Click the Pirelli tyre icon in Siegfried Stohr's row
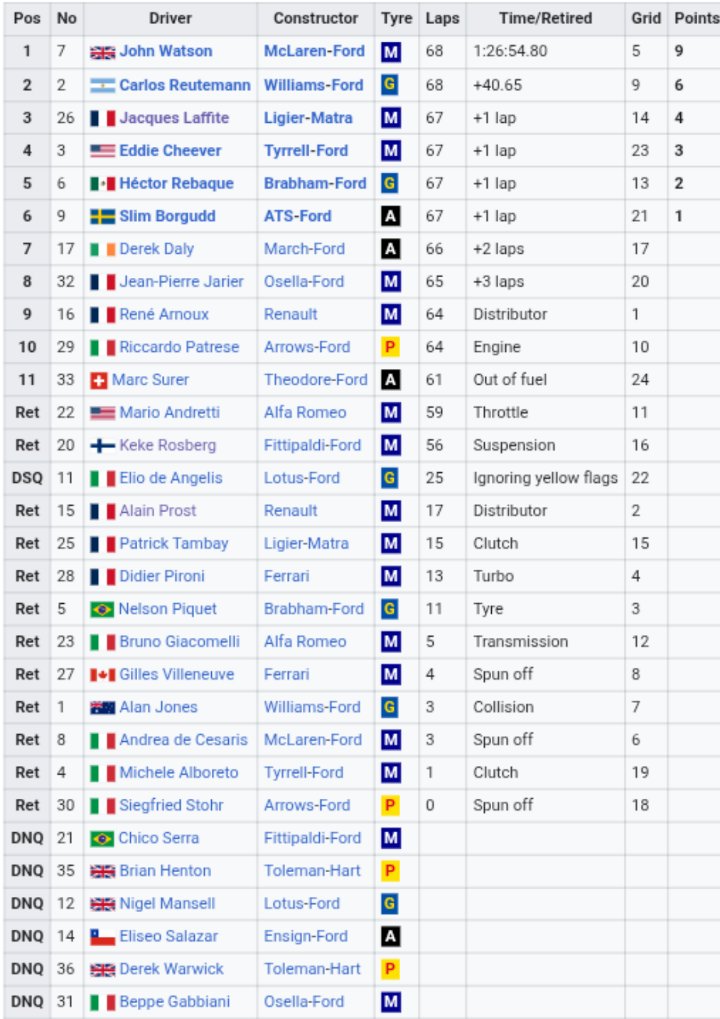 pos(390,805)
